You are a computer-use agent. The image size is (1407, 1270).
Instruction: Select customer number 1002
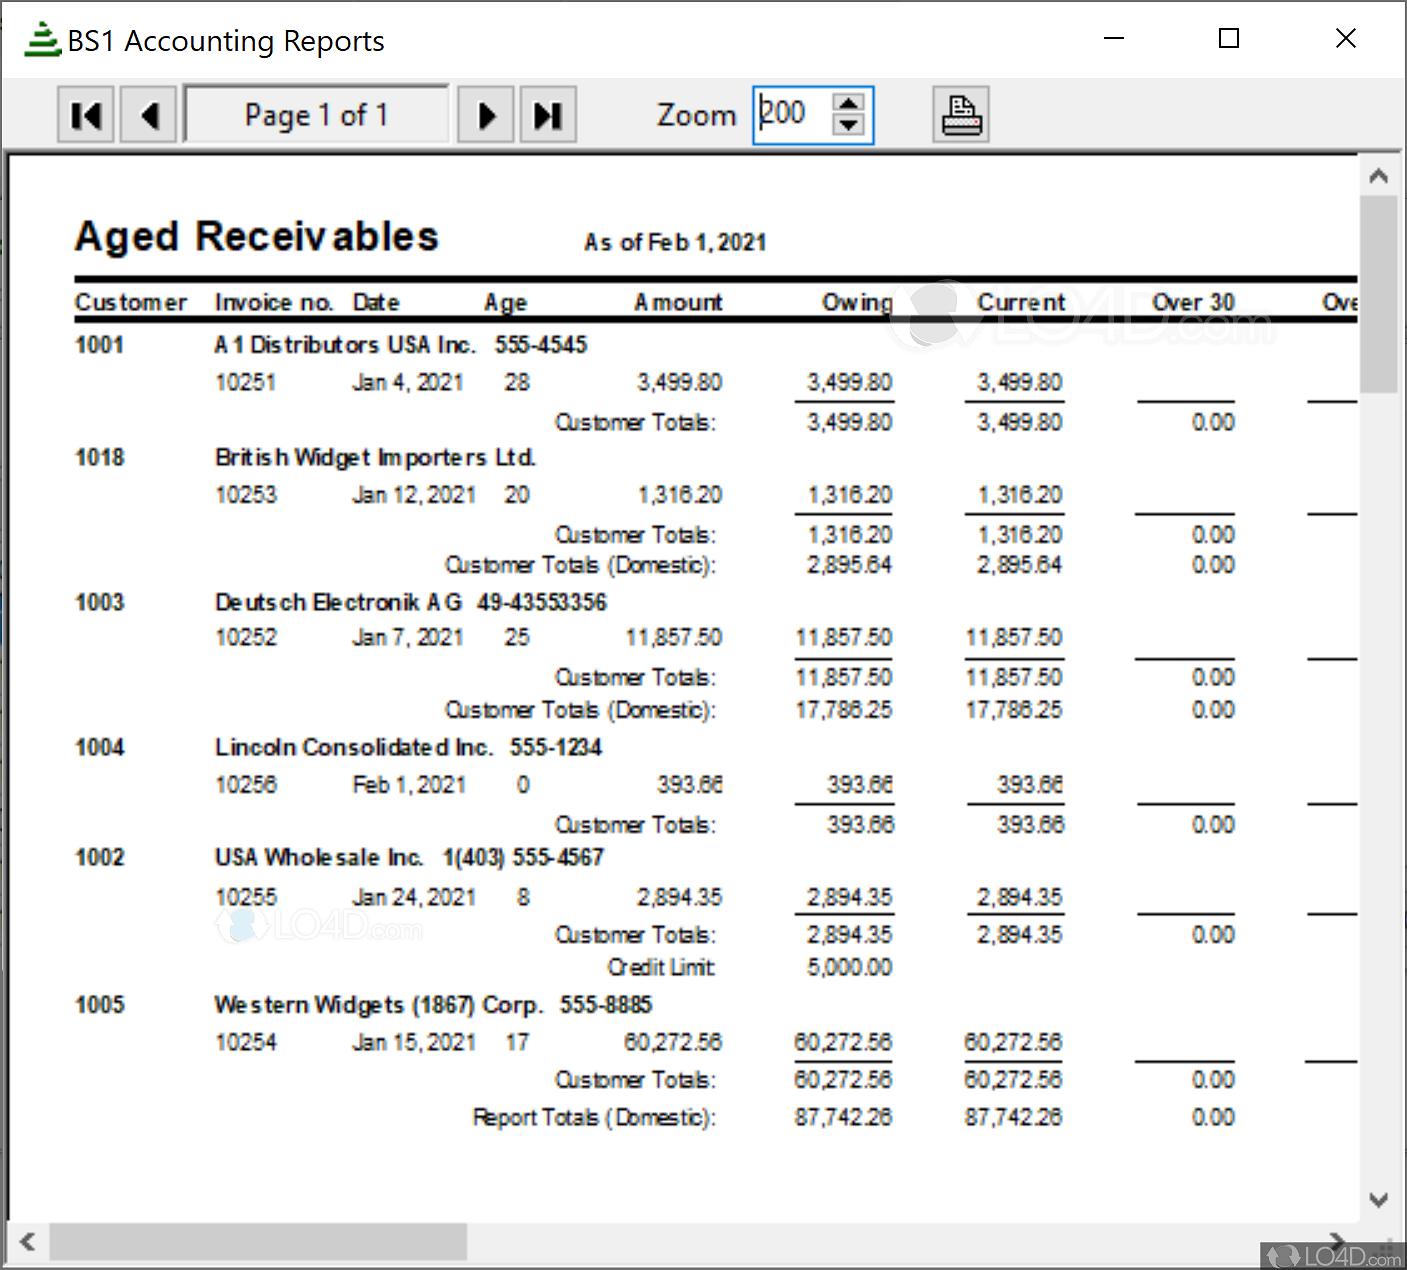[x=100, y=857]
